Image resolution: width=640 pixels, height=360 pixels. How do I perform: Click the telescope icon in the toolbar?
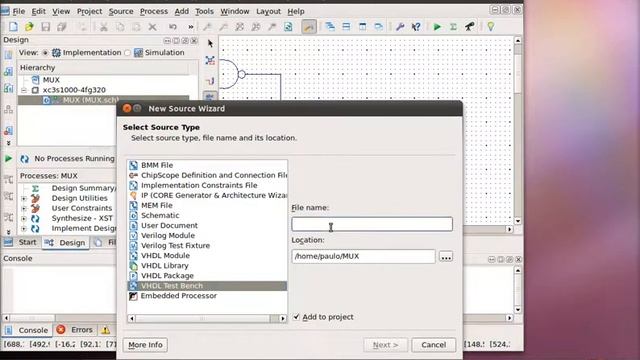(x=469, y=27)
